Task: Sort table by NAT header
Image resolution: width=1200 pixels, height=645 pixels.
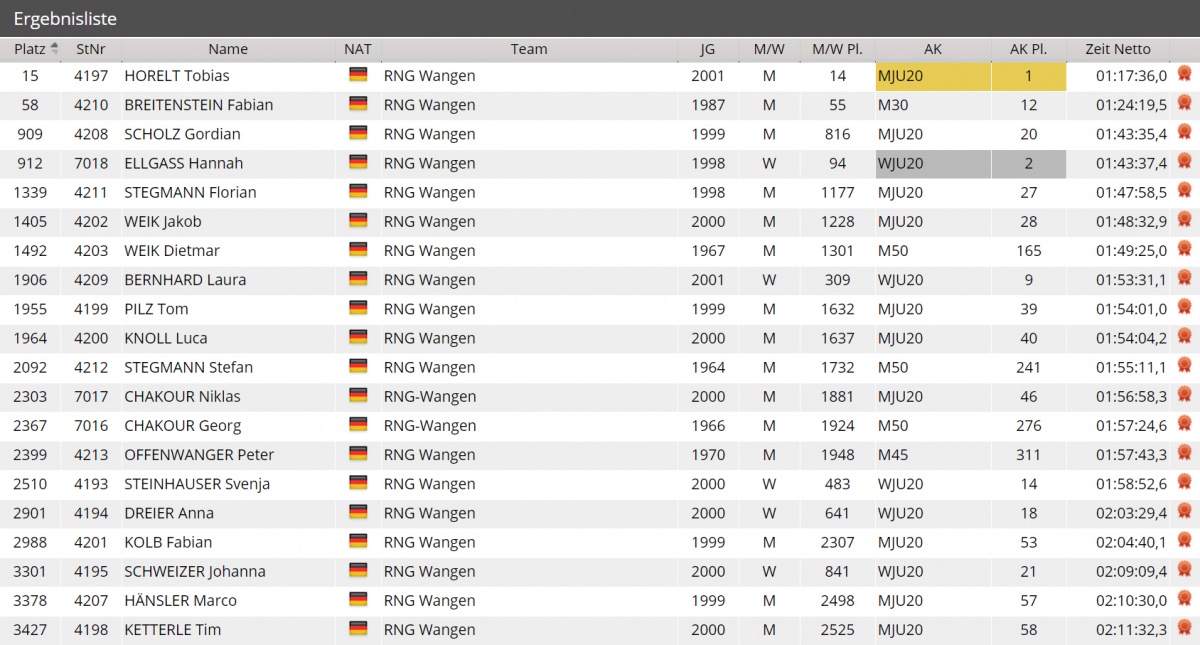Action: tap(358, 49)
